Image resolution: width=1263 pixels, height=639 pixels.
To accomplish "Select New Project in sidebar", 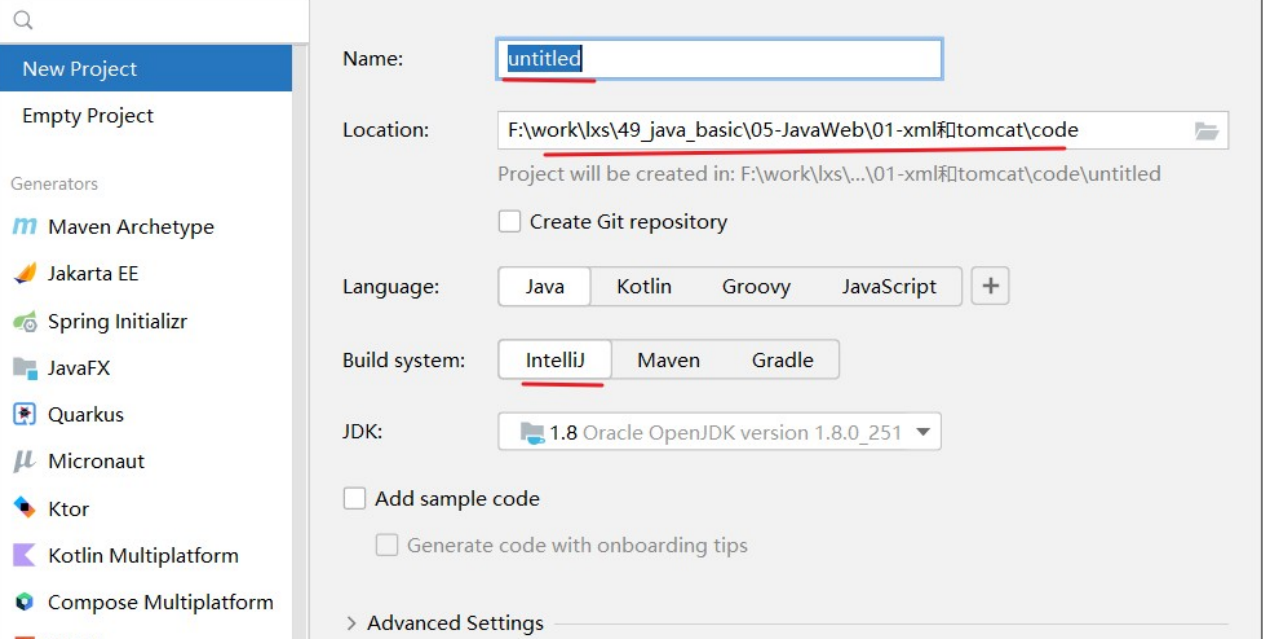I will point(146,69).
